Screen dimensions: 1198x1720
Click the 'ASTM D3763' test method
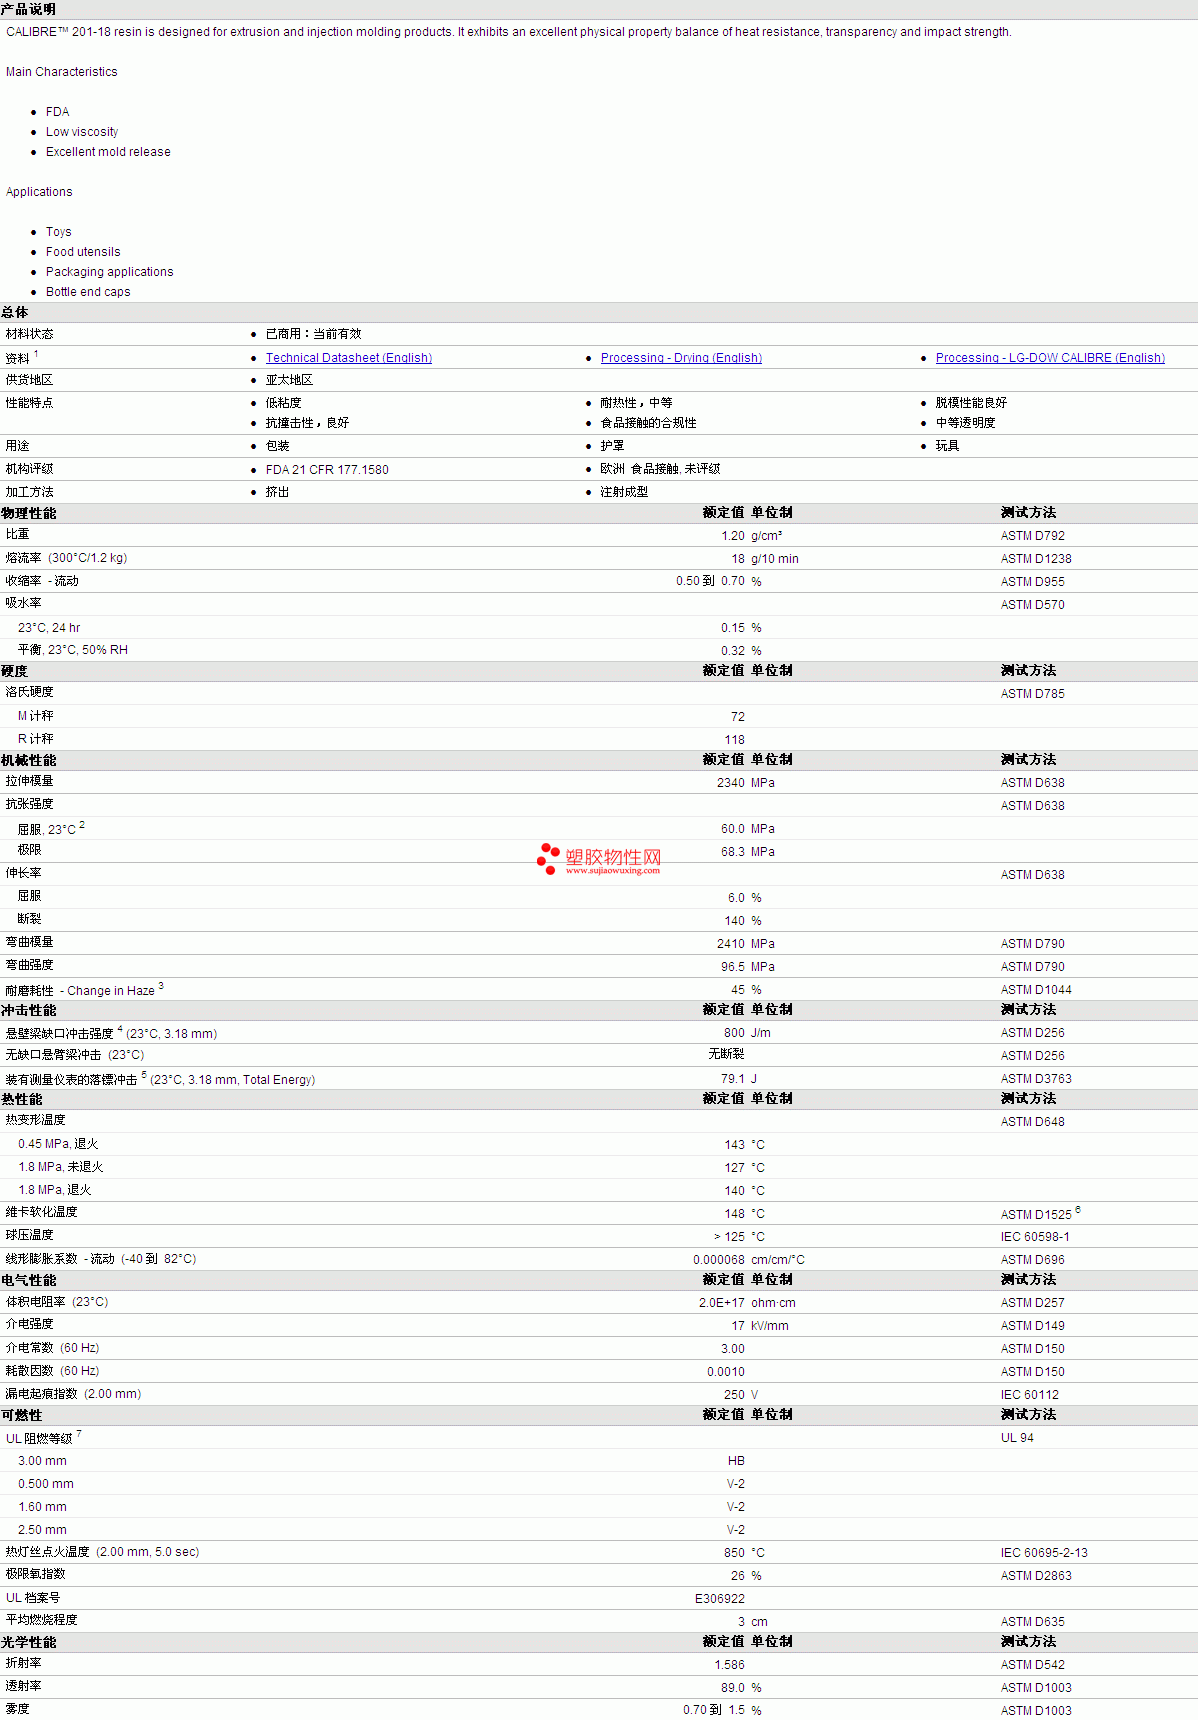pos(1036,1079)
